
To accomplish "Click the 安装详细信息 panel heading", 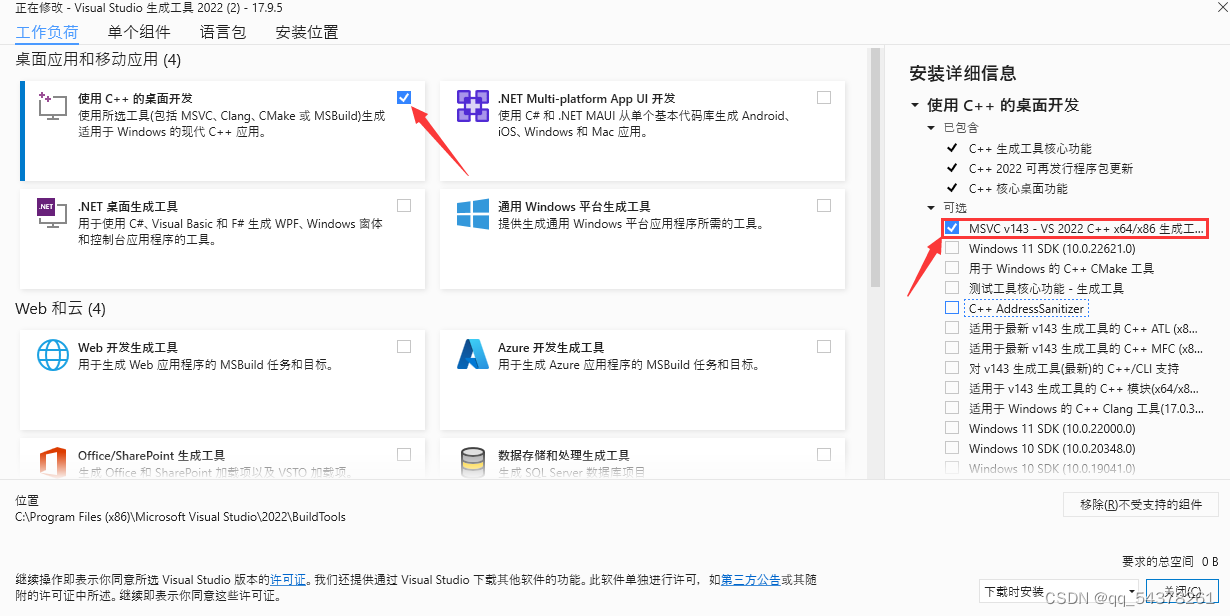I will pyautogui.click(x=962, y=73).
